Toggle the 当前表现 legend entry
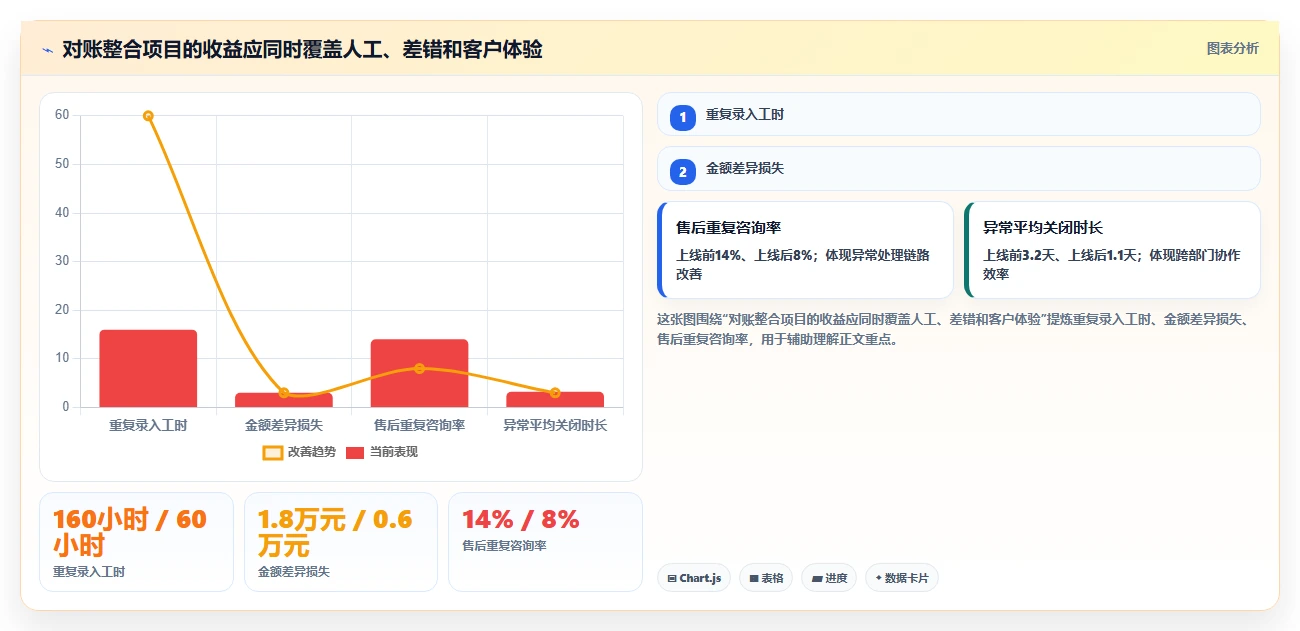Screen dimensions: 1300x631 pos(382,452)
